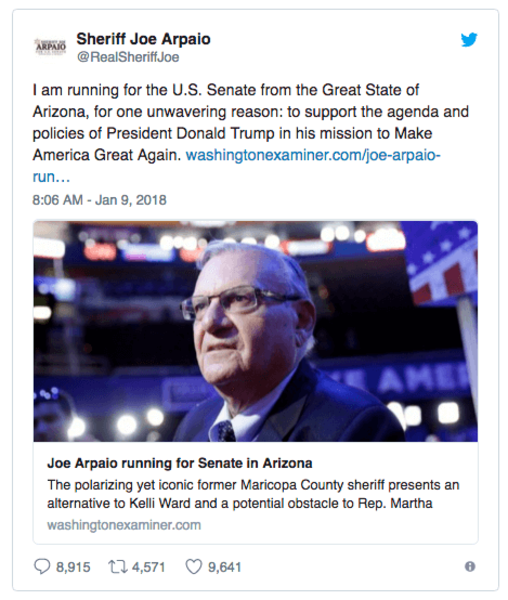The height and width of the screenshot is (600, 508).
Task: Like the tweet with heart icon
Action: (x=194, y=567)
